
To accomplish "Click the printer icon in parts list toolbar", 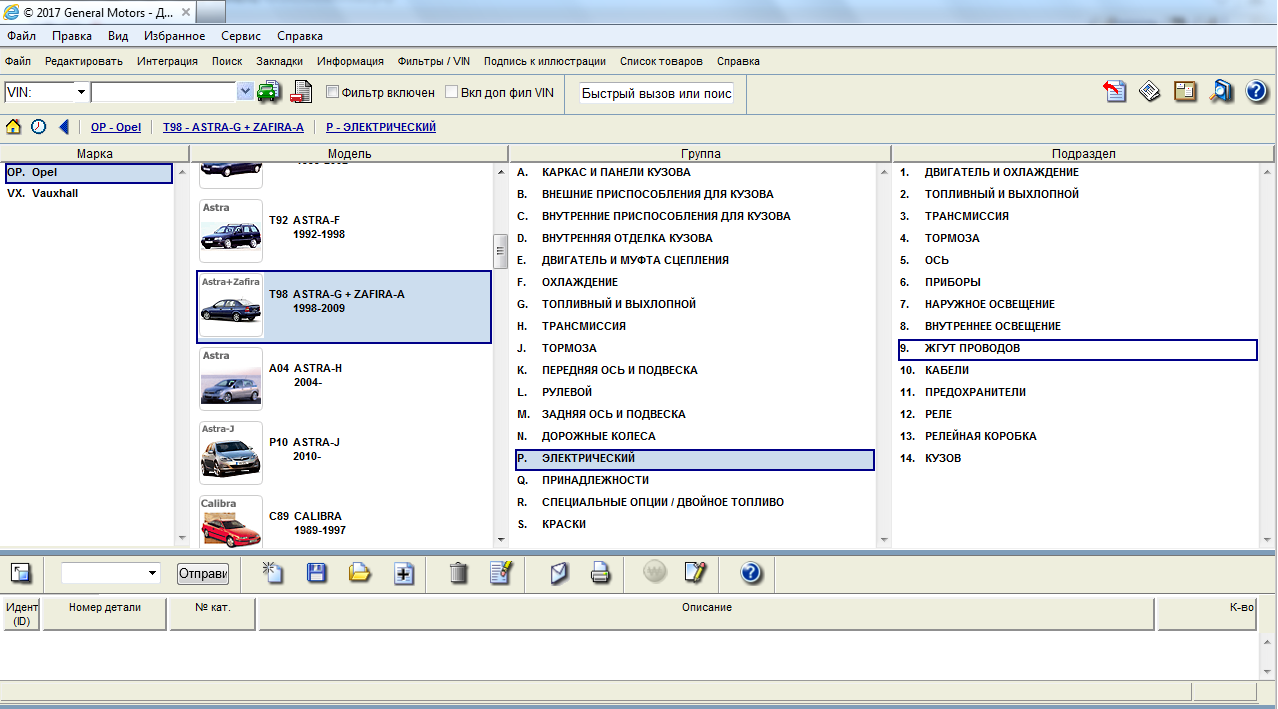I will coord(600,573).
